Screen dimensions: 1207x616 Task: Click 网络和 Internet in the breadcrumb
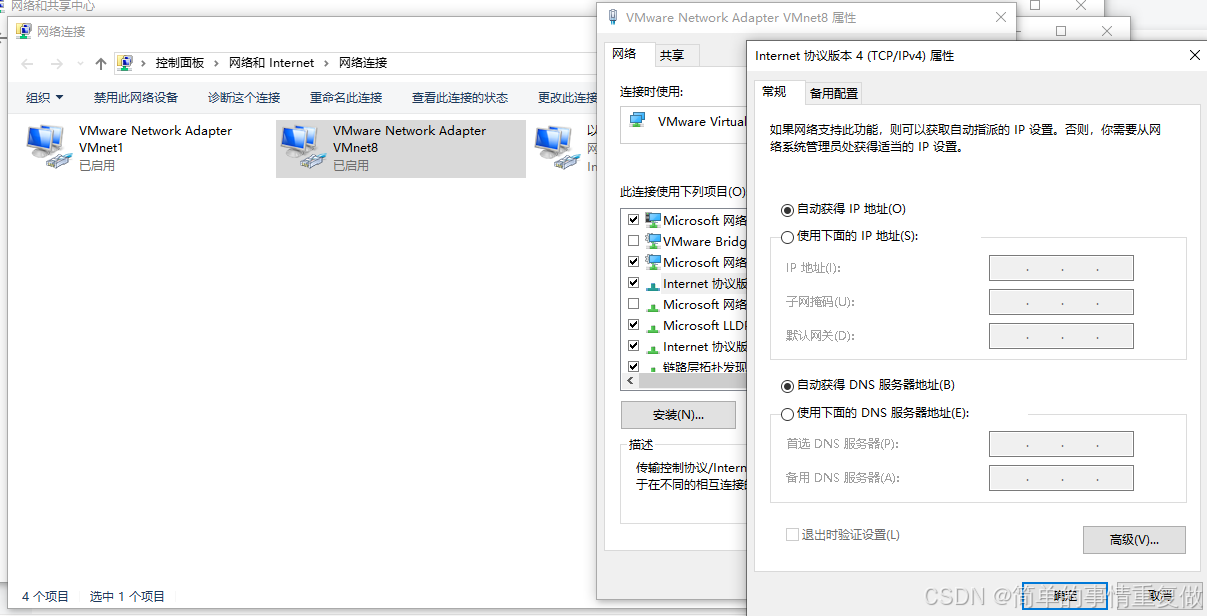click(x=272, y=63)
